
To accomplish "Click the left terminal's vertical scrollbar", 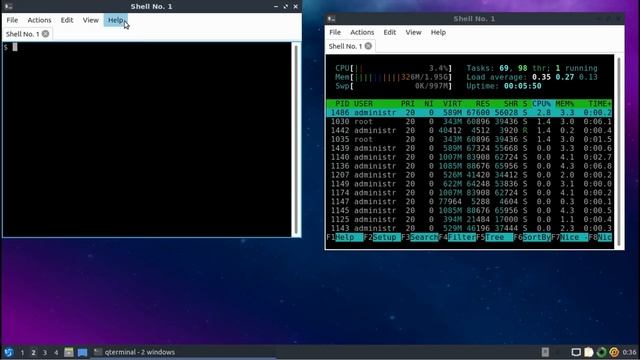I will pyautogui.click(x=296, y=139).
